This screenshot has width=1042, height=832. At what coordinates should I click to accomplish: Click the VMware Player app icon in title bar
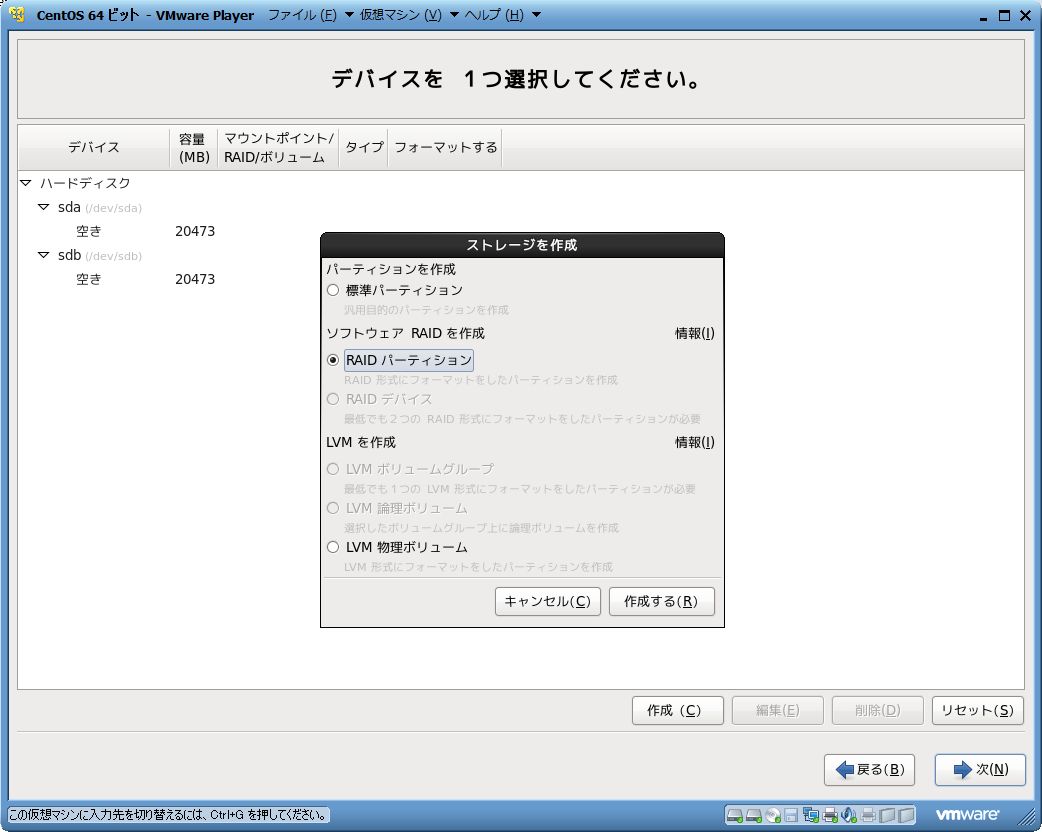tap(17, 14)
